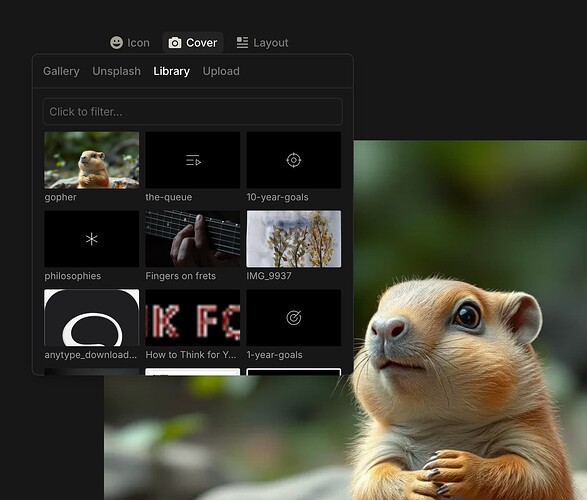587x500 pixels.
Task: Select the Cover camera button
Action: (x=193, y=43)
